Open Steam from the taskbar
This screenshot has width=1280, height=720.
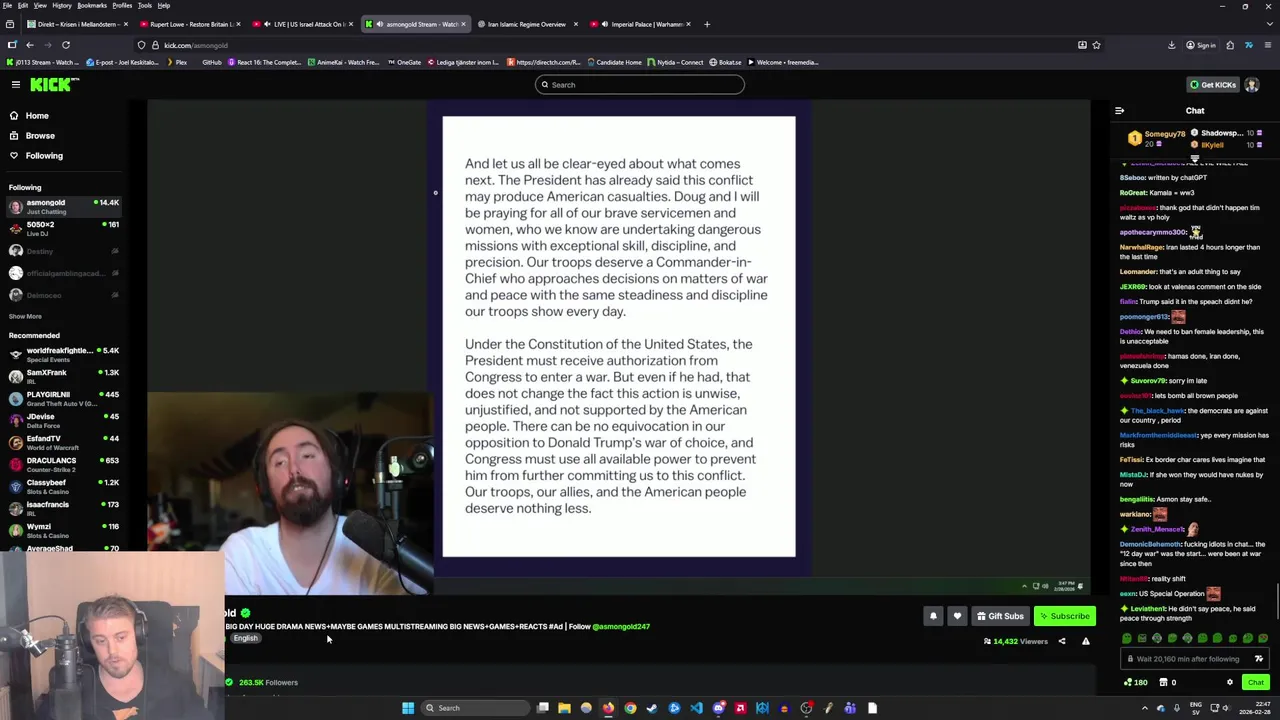click(x=652, y=708)
